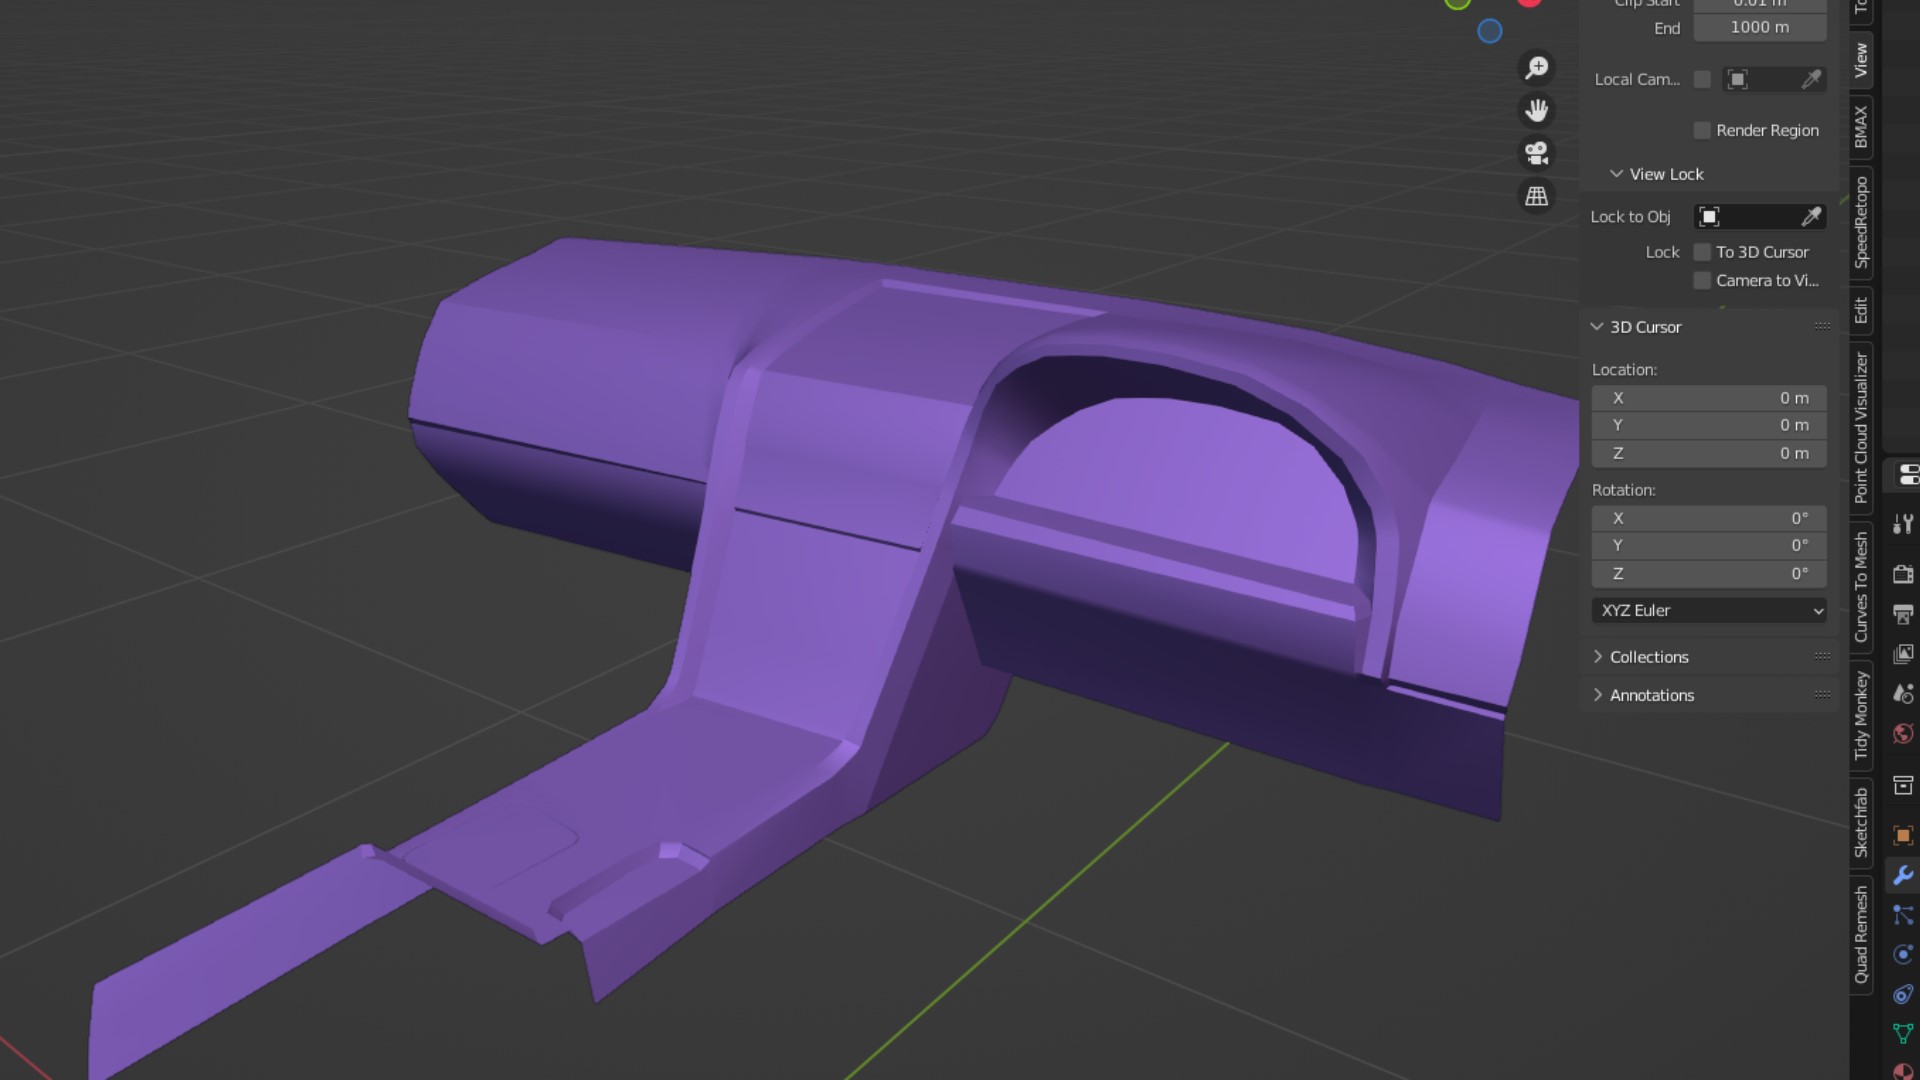This screenshot has height=1080, width=1920.
Task: Enable the Render Region checkbox
Action: [x=1701, y=131]
